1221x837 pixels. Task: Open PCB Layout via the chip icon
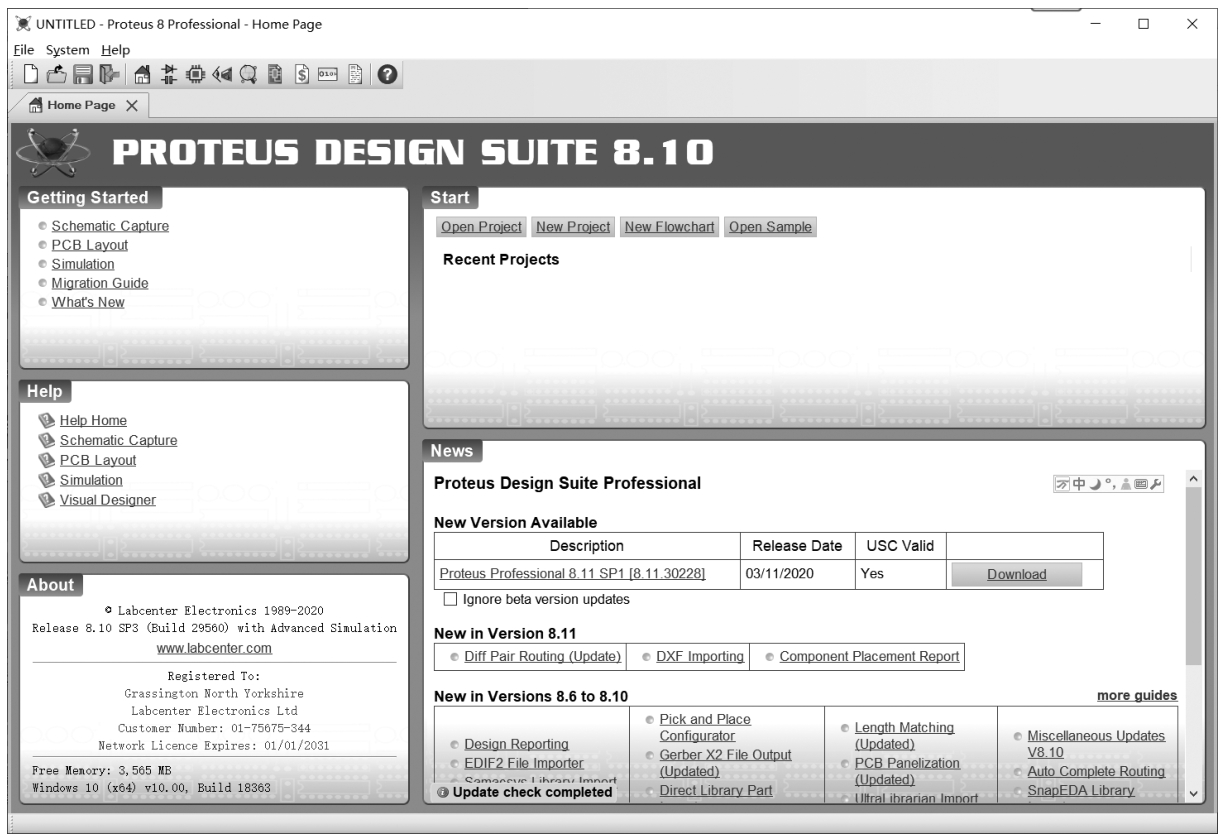196,74
